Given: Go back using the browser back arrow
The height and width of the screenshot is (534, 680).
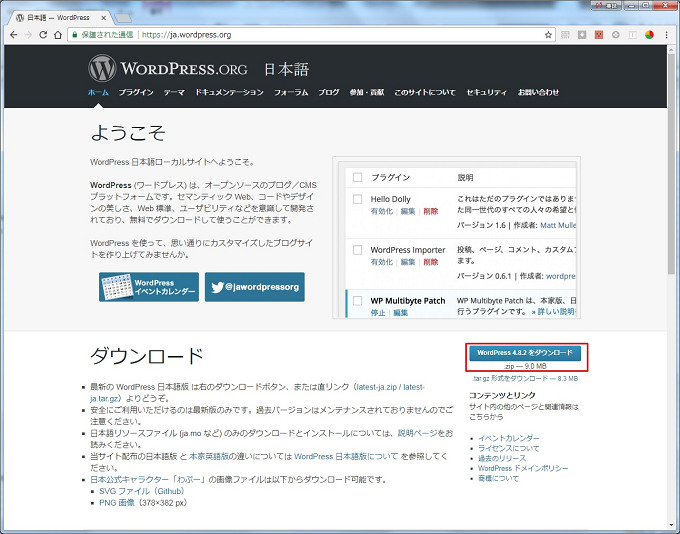Looking at the screenshot, I should (x=13, y=35).
